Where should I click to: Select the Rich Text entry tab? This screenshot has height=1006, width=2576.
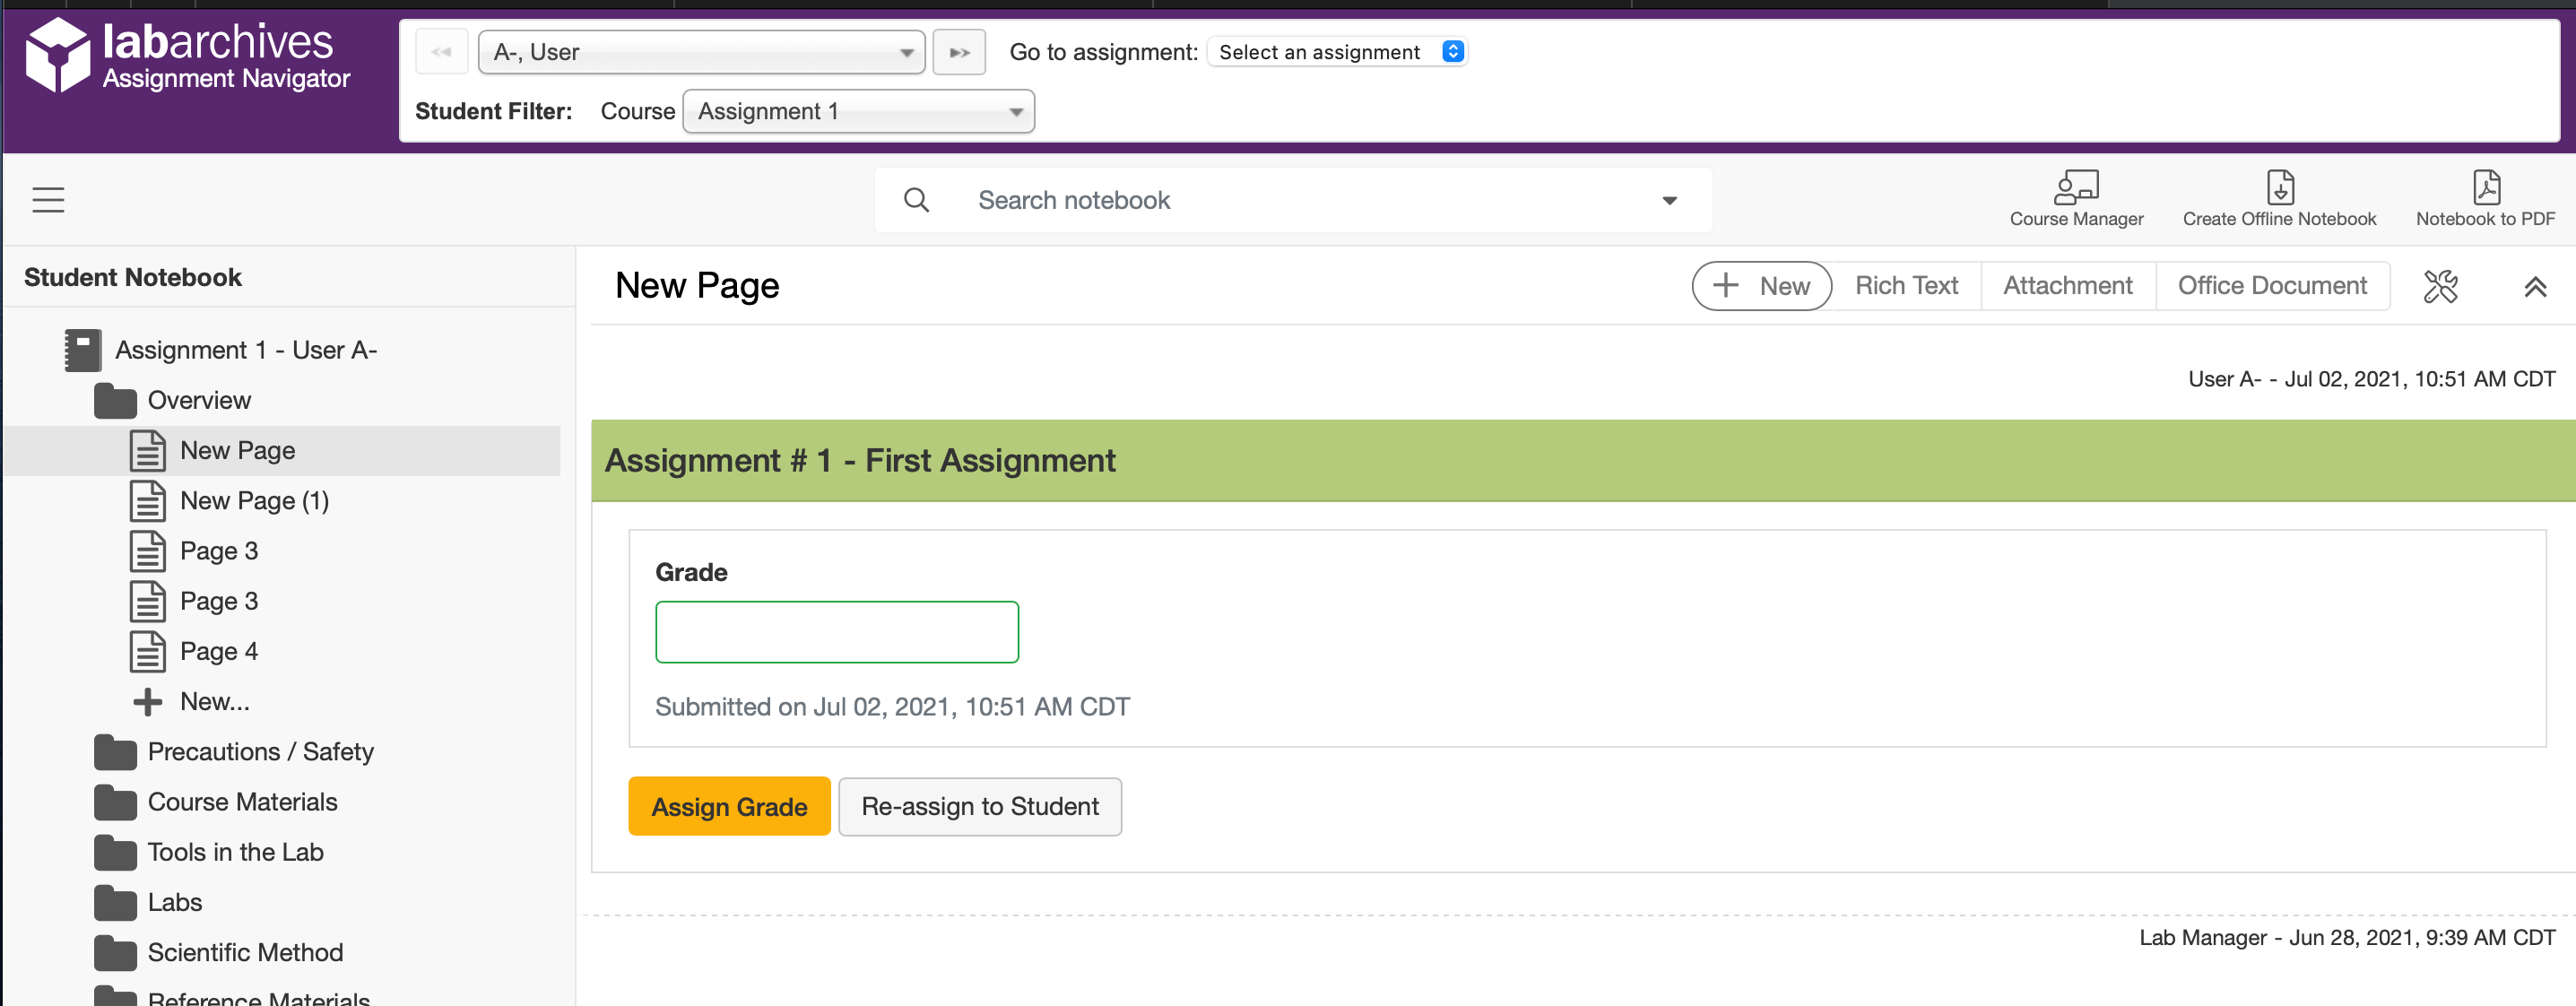tap(1906, 286)
